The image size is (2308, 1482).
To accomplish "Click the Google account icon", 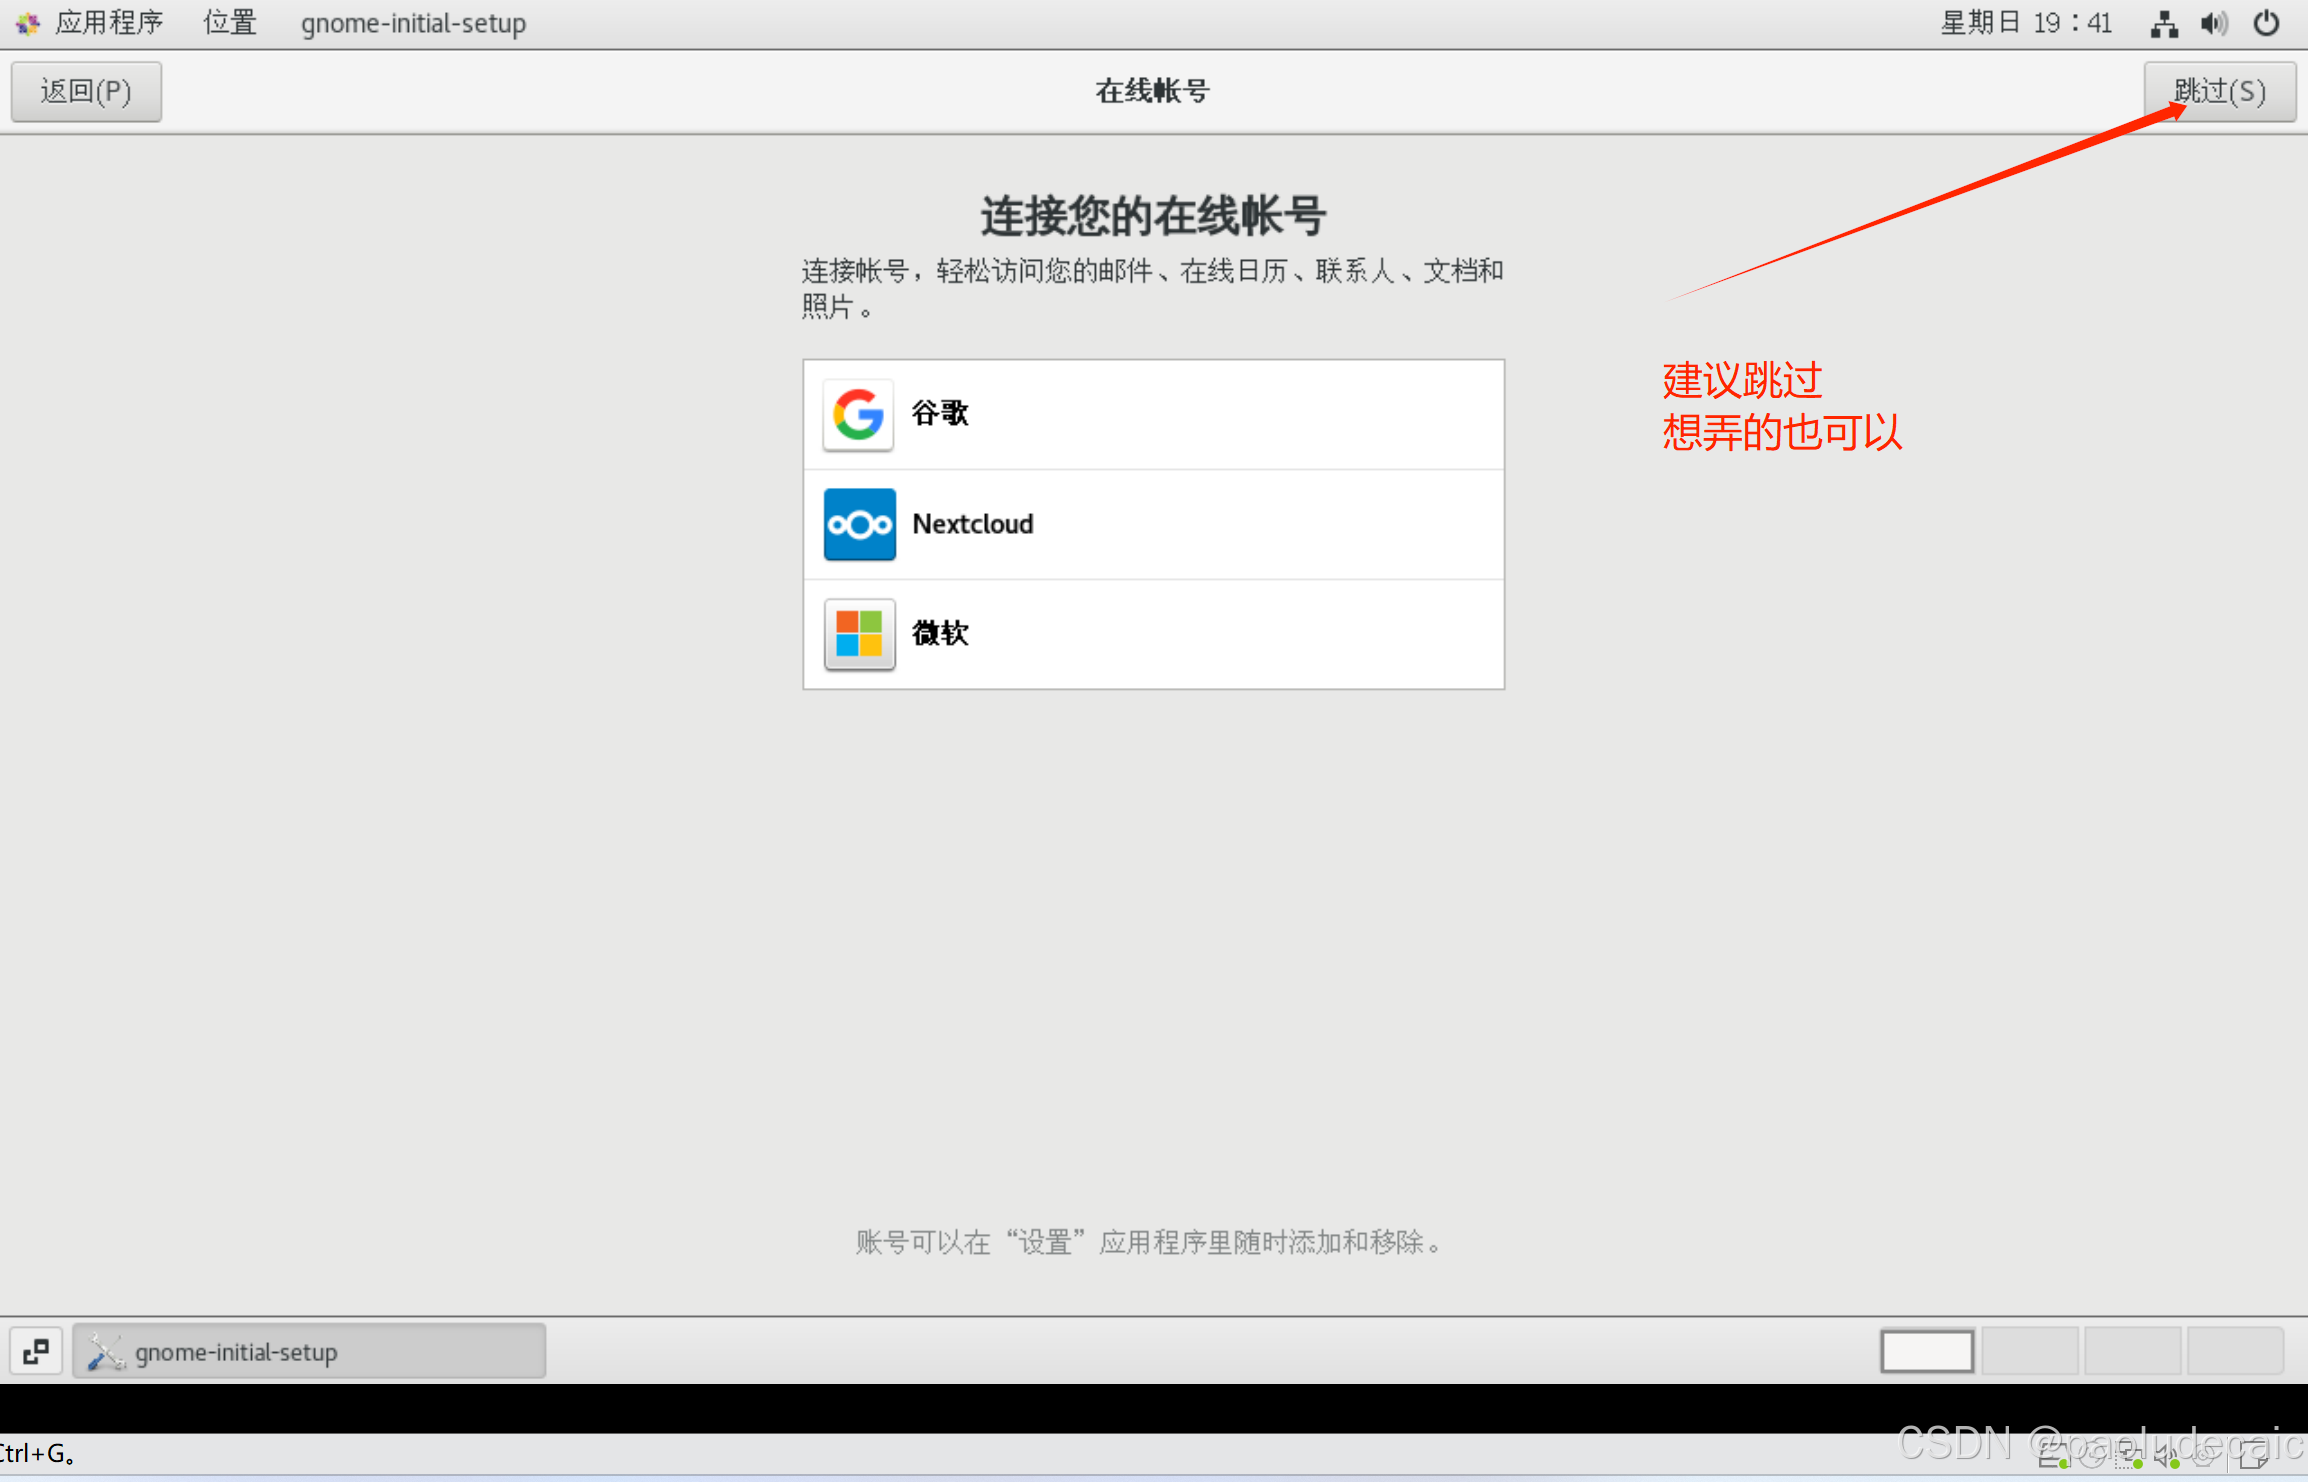I will (x=858, y=414).
